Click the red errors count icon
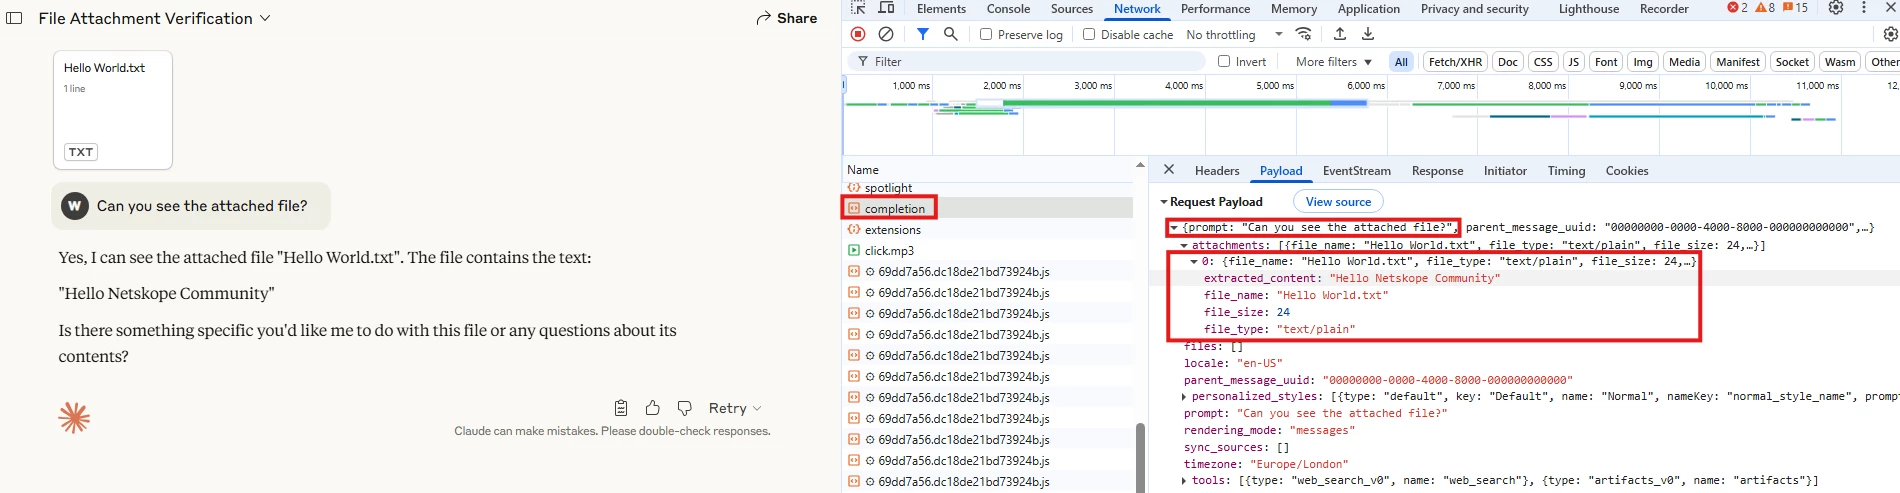 (x=1738, y=8)
